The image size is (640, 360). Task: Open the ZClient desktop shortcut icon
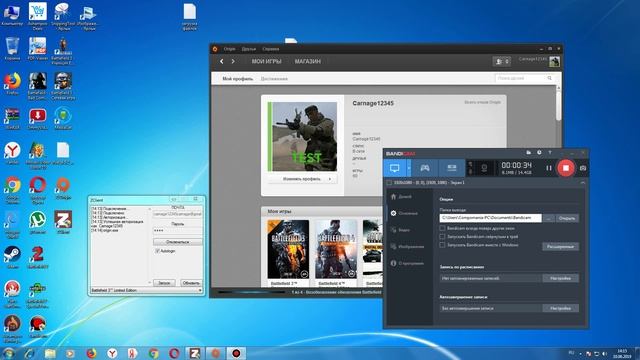point(63,222)
